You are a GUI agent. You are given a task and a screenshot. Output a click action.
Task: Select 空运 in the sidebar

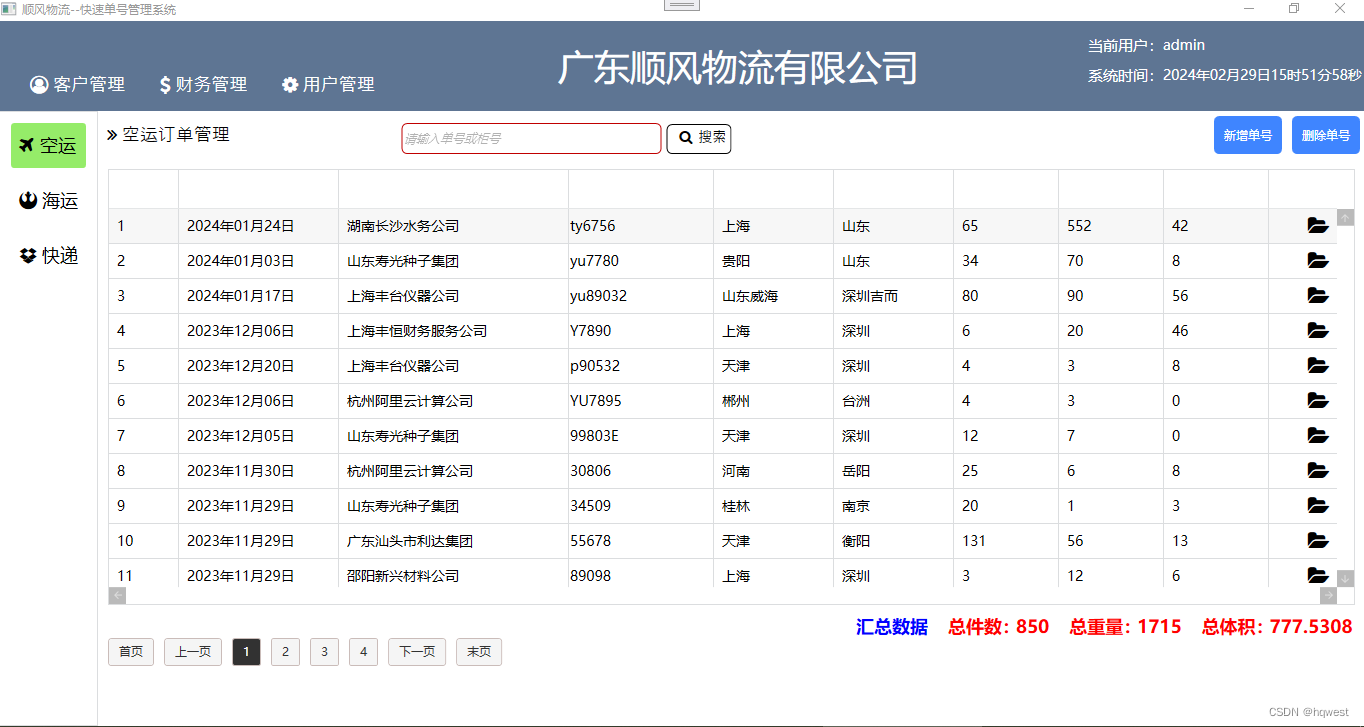pyautogui.click(x=48, y=146)
